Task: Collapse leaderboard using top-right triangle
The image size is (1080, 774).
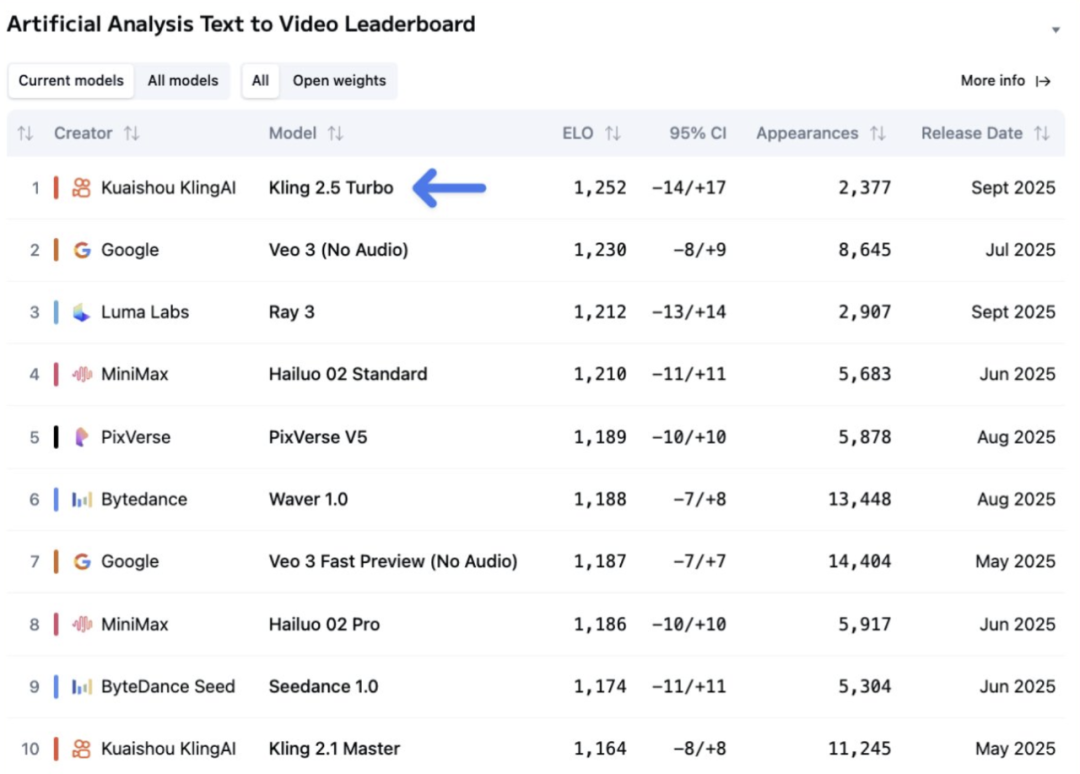Action: click(1055, 31)
